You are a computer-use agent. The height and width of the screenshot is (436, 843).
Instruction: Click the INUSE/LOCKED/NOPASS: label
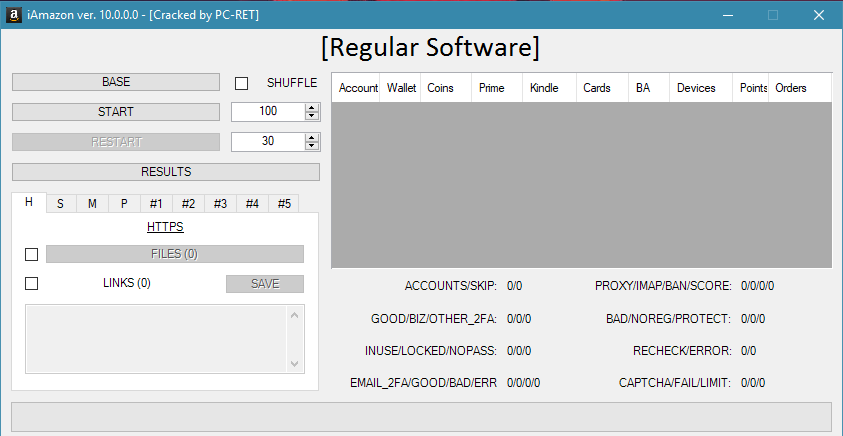click(x=431, y=351)
